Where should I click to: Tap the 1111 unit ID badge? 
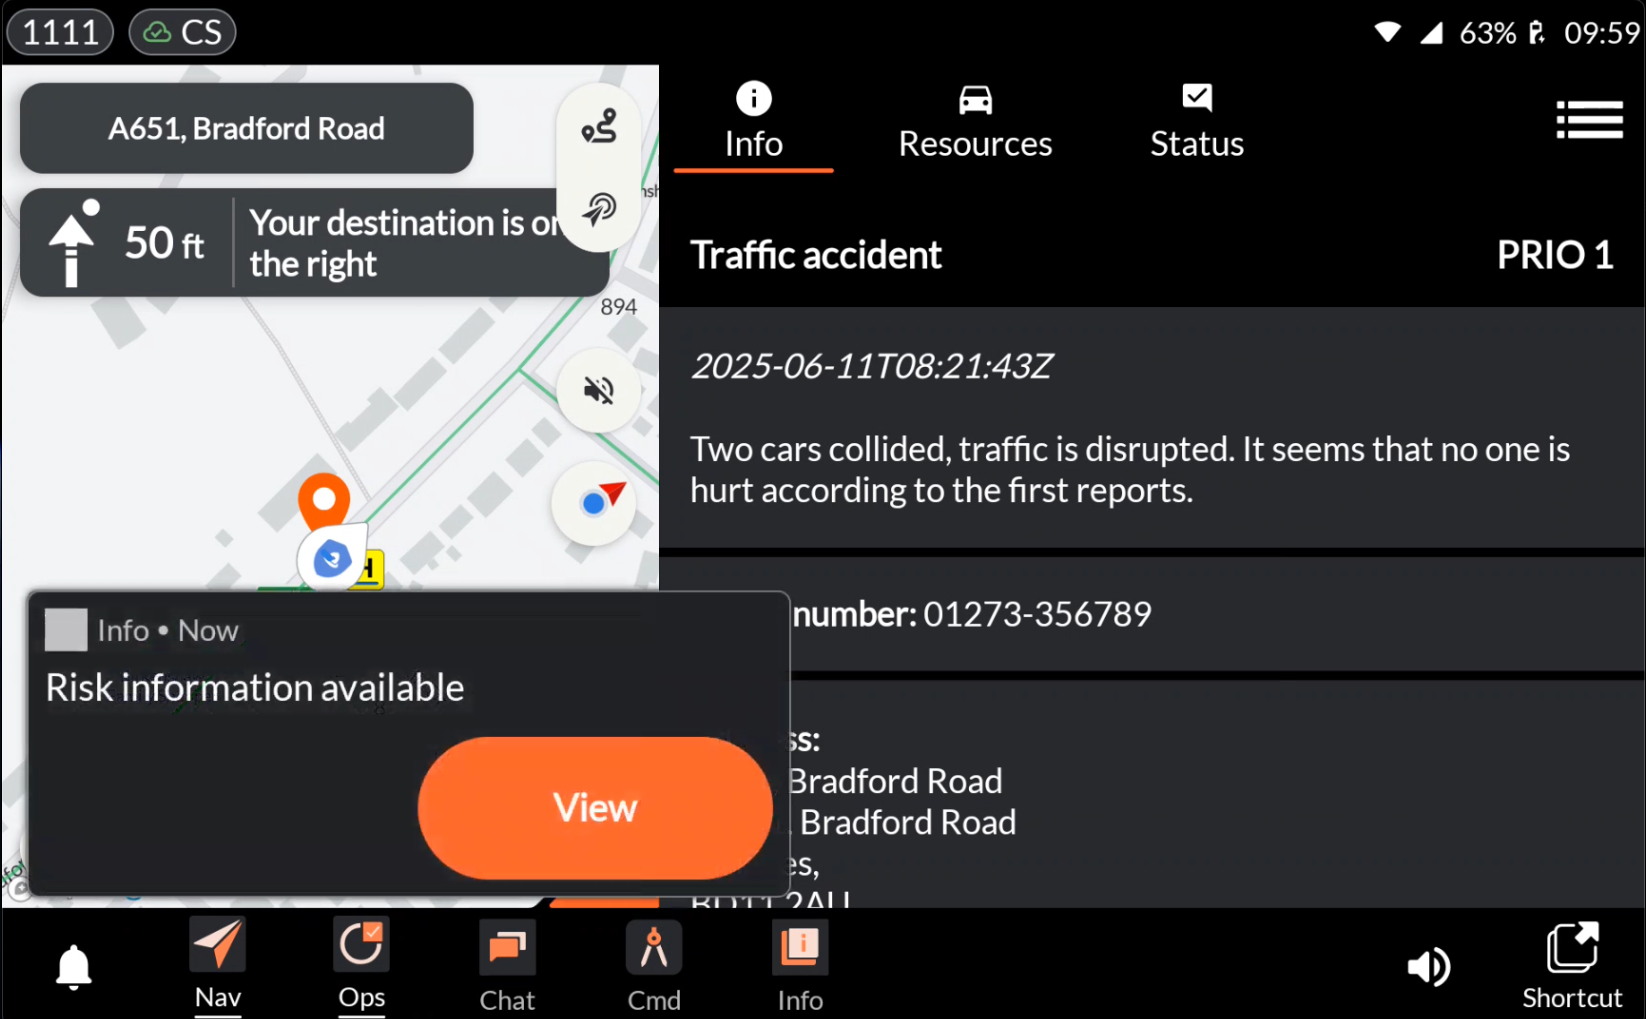point(60,32)
